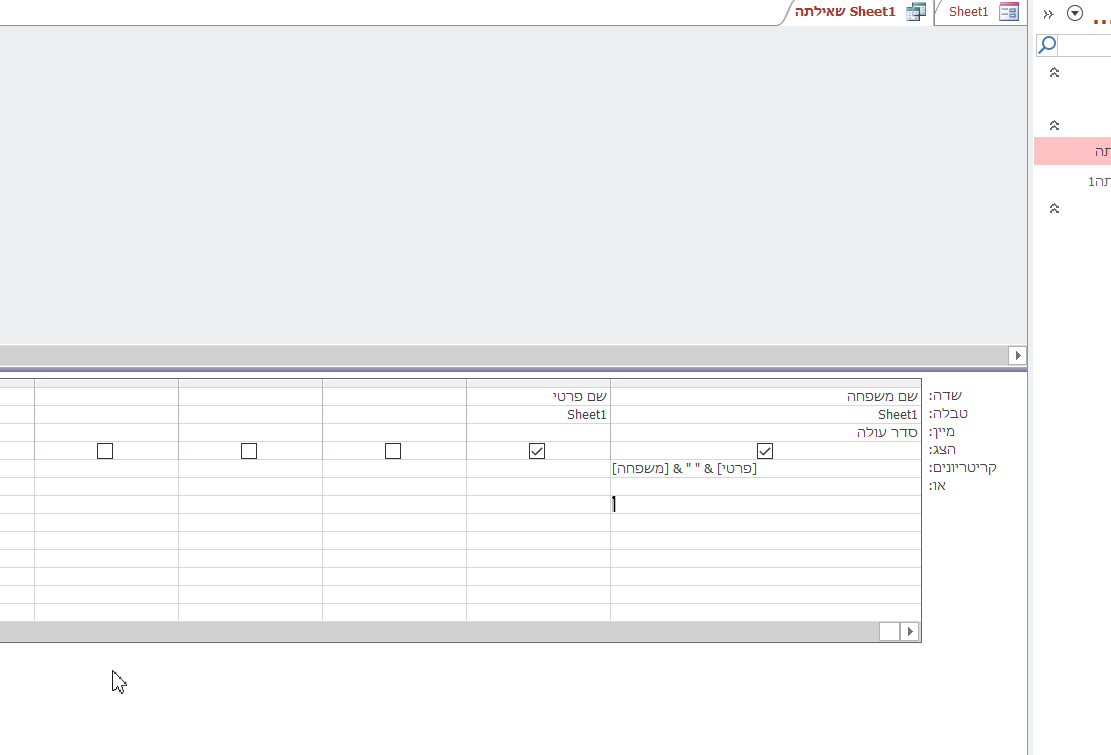Collapse navigation pane with double-chevron button
The width and height of the screenshot is (1111, 755).
[1049, 13]
